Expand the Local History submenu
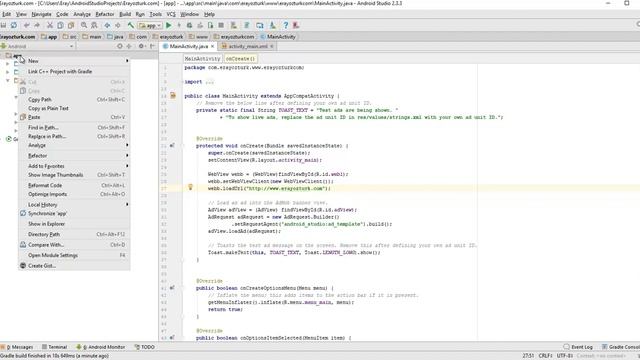Image resolution: width=640 pixels, height=360 pixels. point(74,205)
